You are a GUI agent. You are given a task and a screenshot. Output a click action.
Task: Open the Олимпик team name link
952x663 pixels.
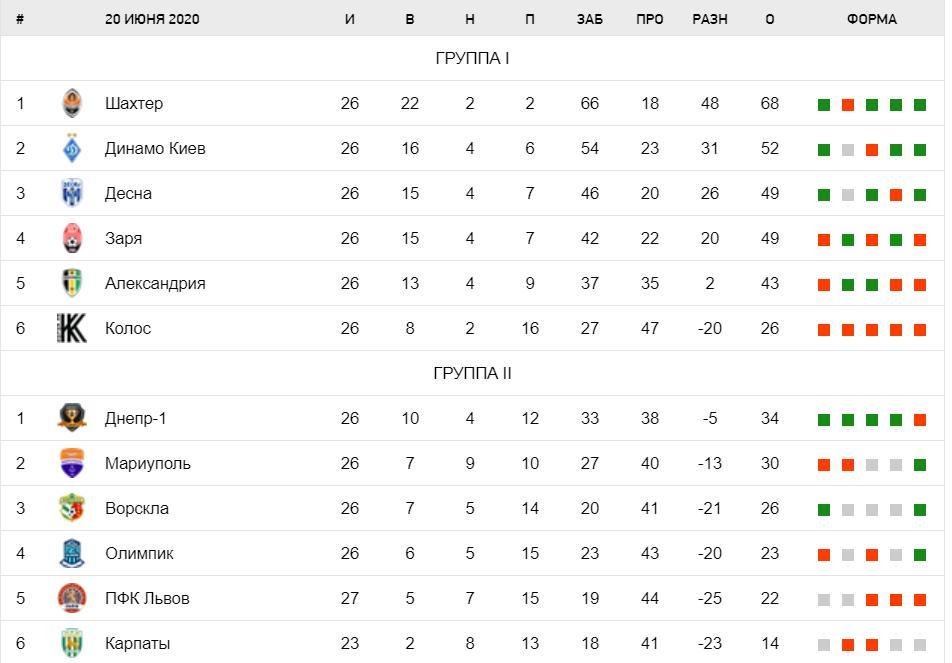(x=139, y=553)
